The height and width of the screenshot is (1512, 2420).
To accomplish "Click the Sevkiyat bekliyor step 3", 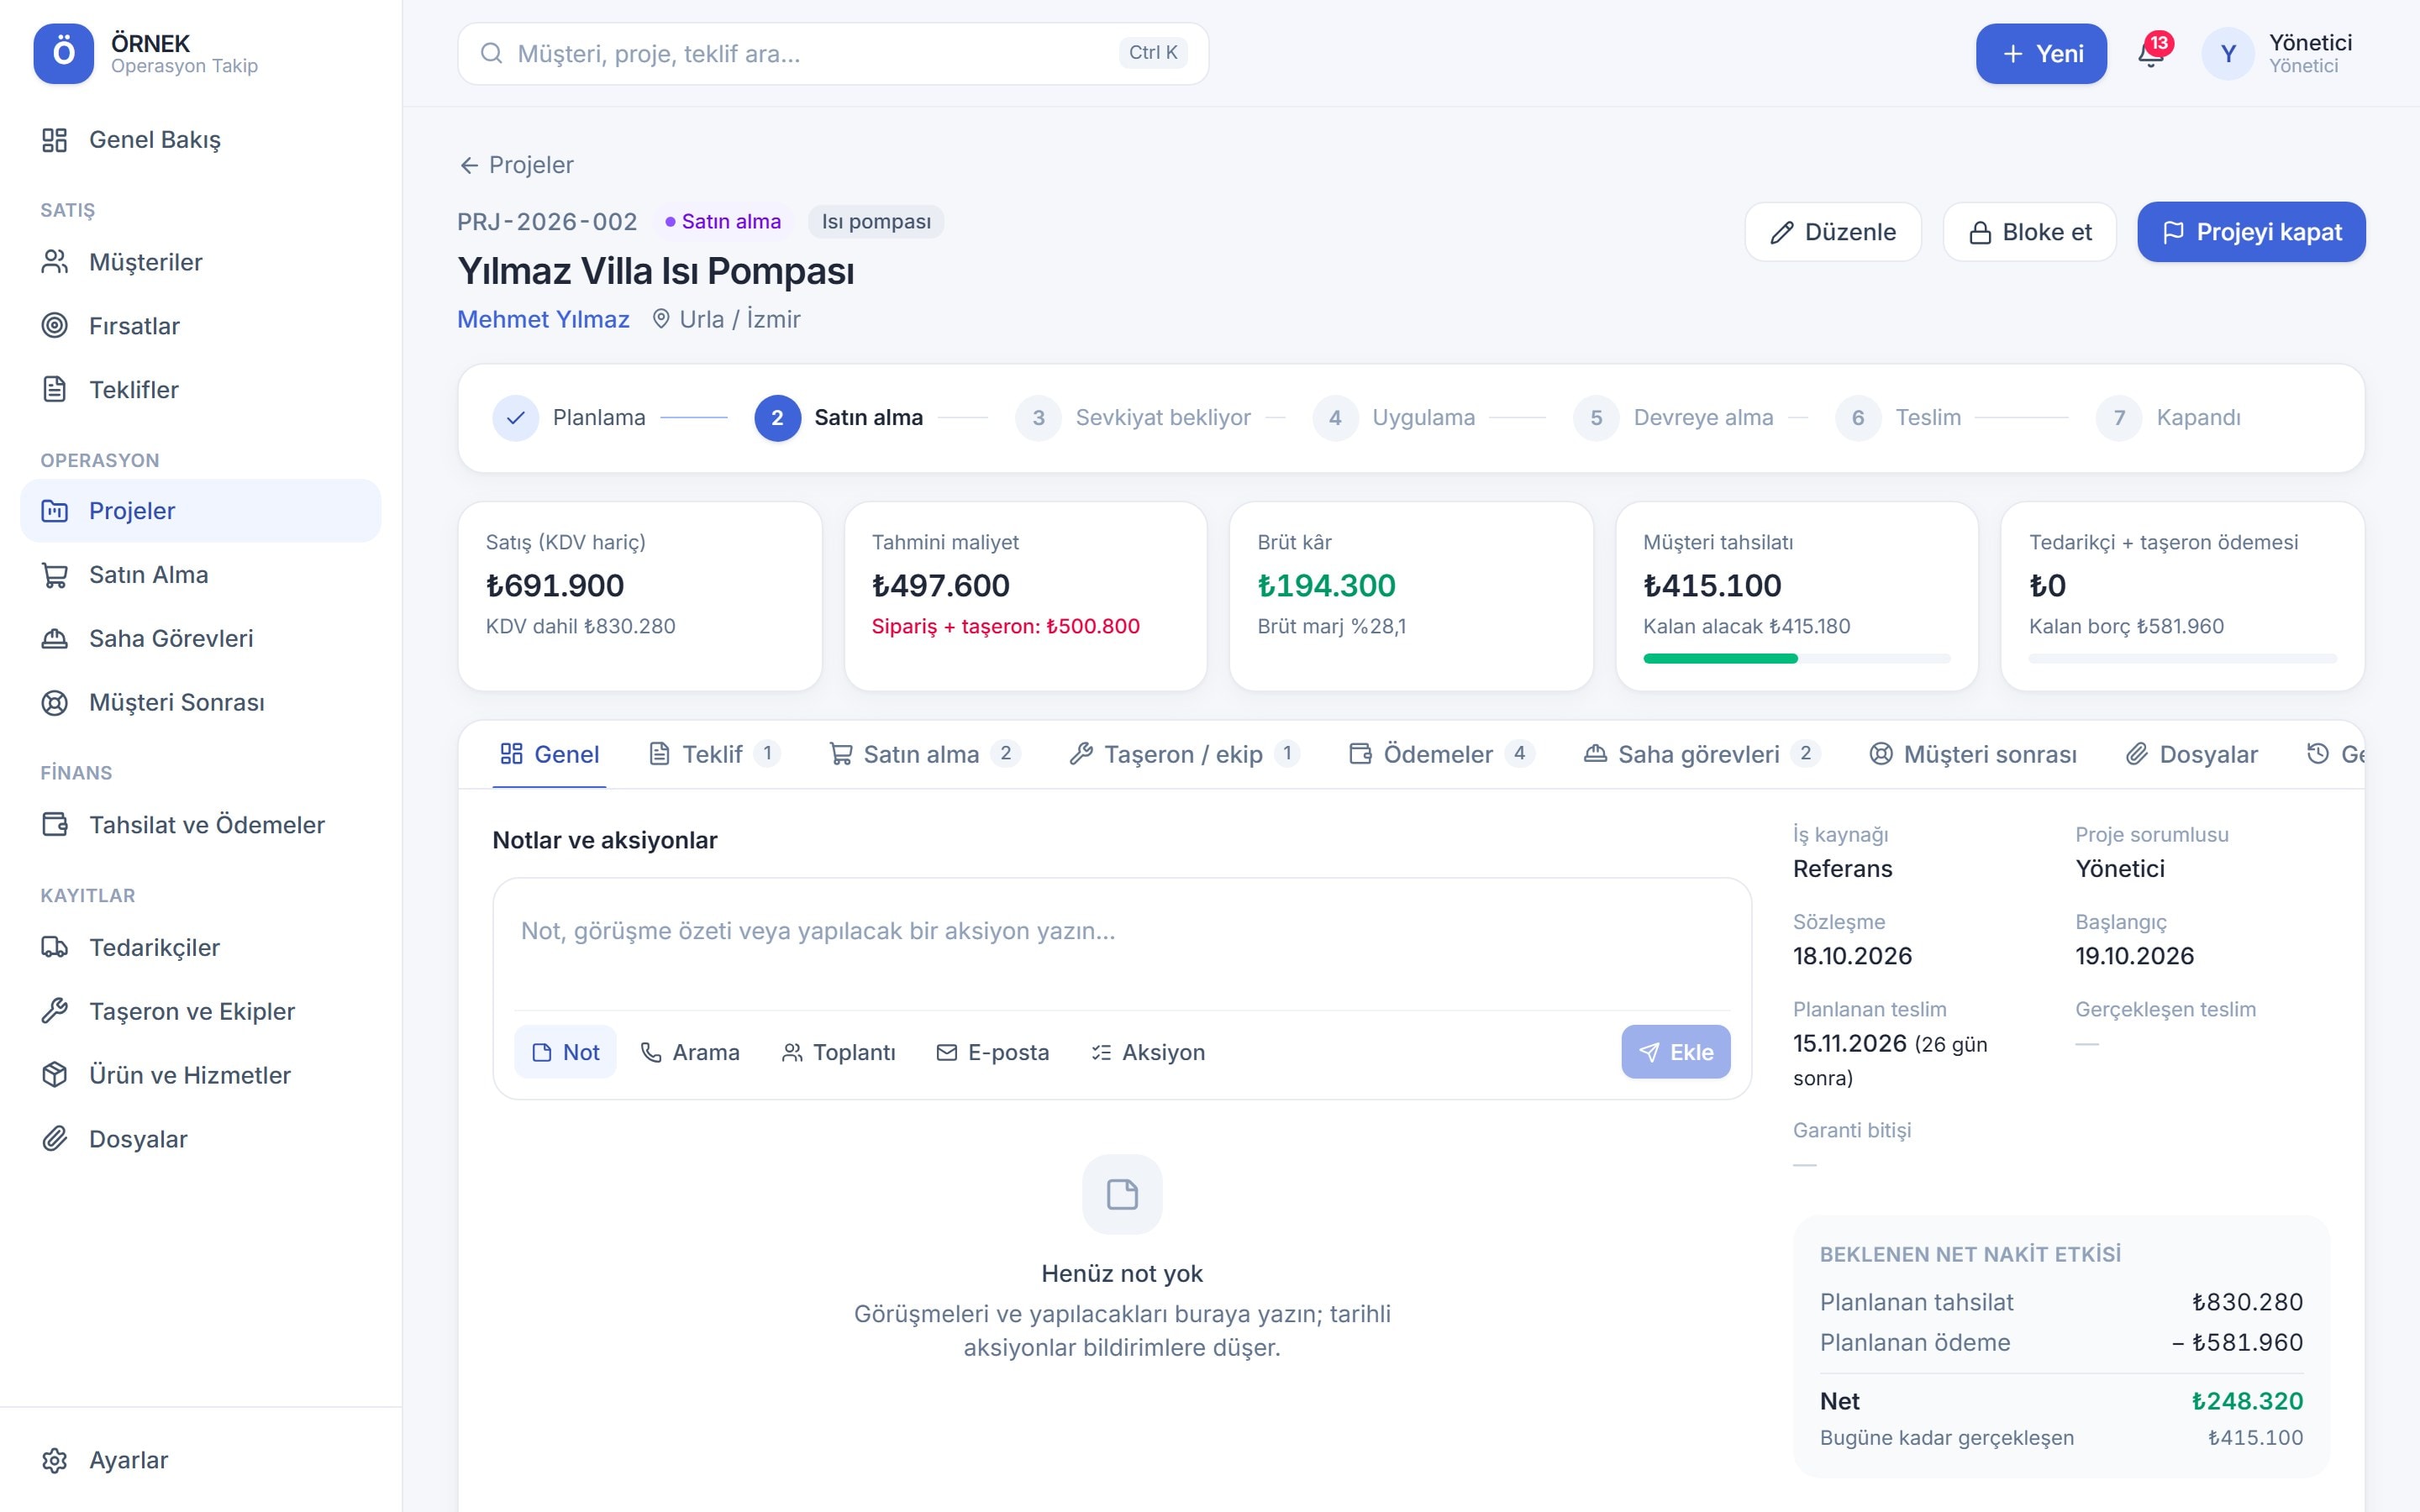I will [x=1133, y=418].
